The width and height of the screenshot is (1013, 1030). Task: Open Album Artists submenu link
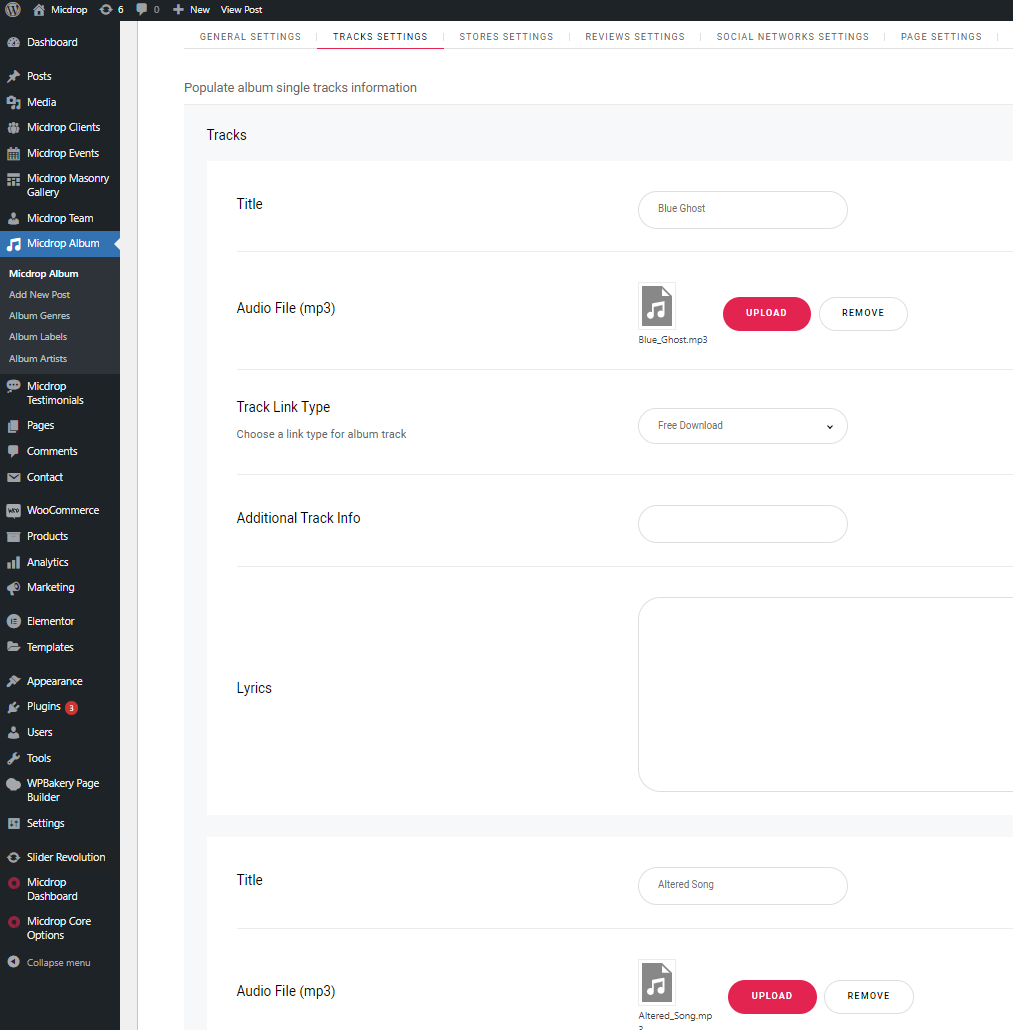point(38,359)
